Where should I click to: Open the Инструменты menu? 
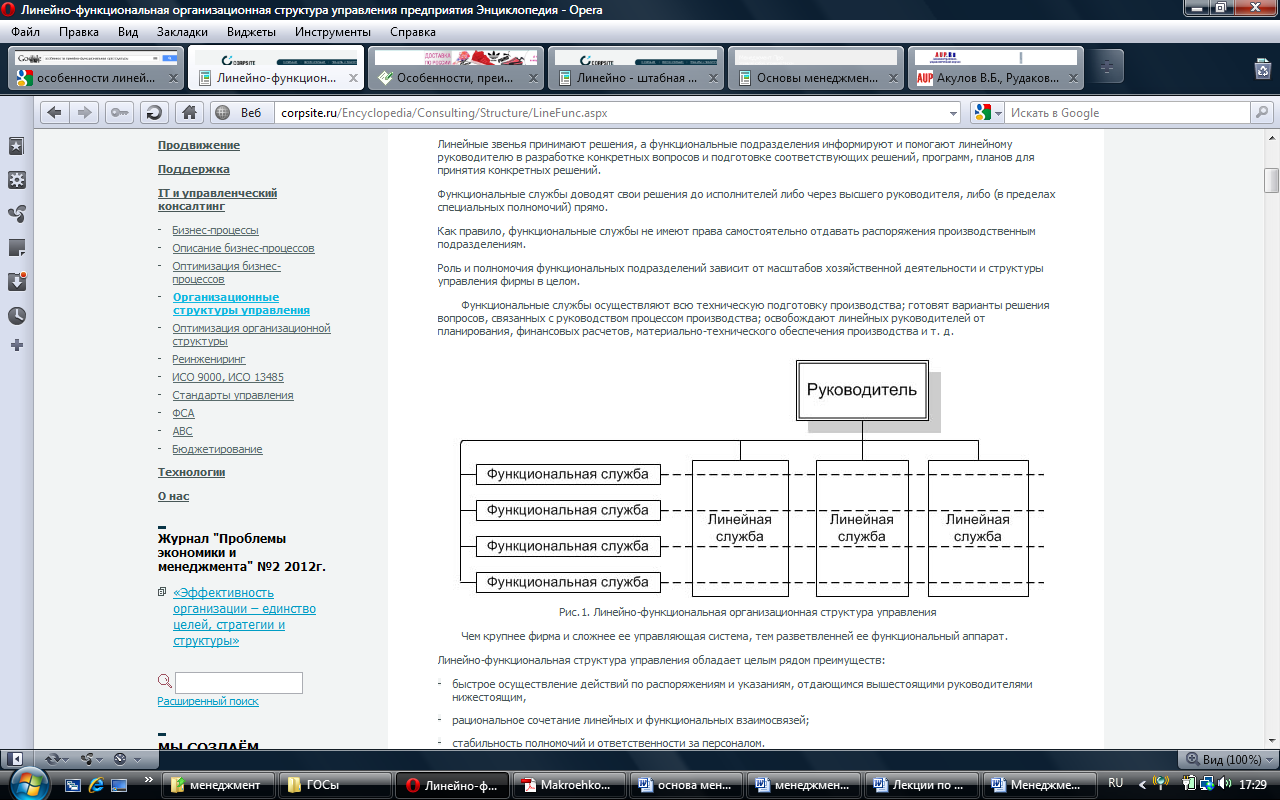333,31
